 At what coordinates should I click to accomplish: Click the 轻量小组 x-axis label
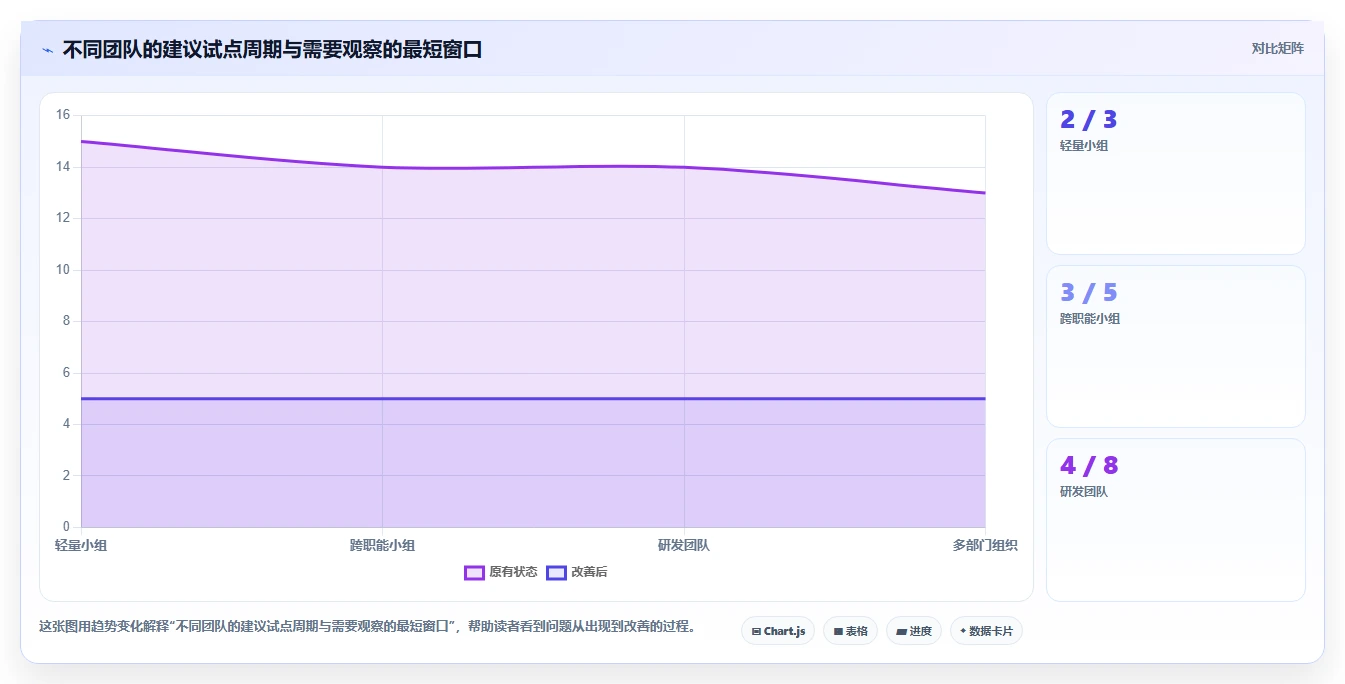point(81,545)
